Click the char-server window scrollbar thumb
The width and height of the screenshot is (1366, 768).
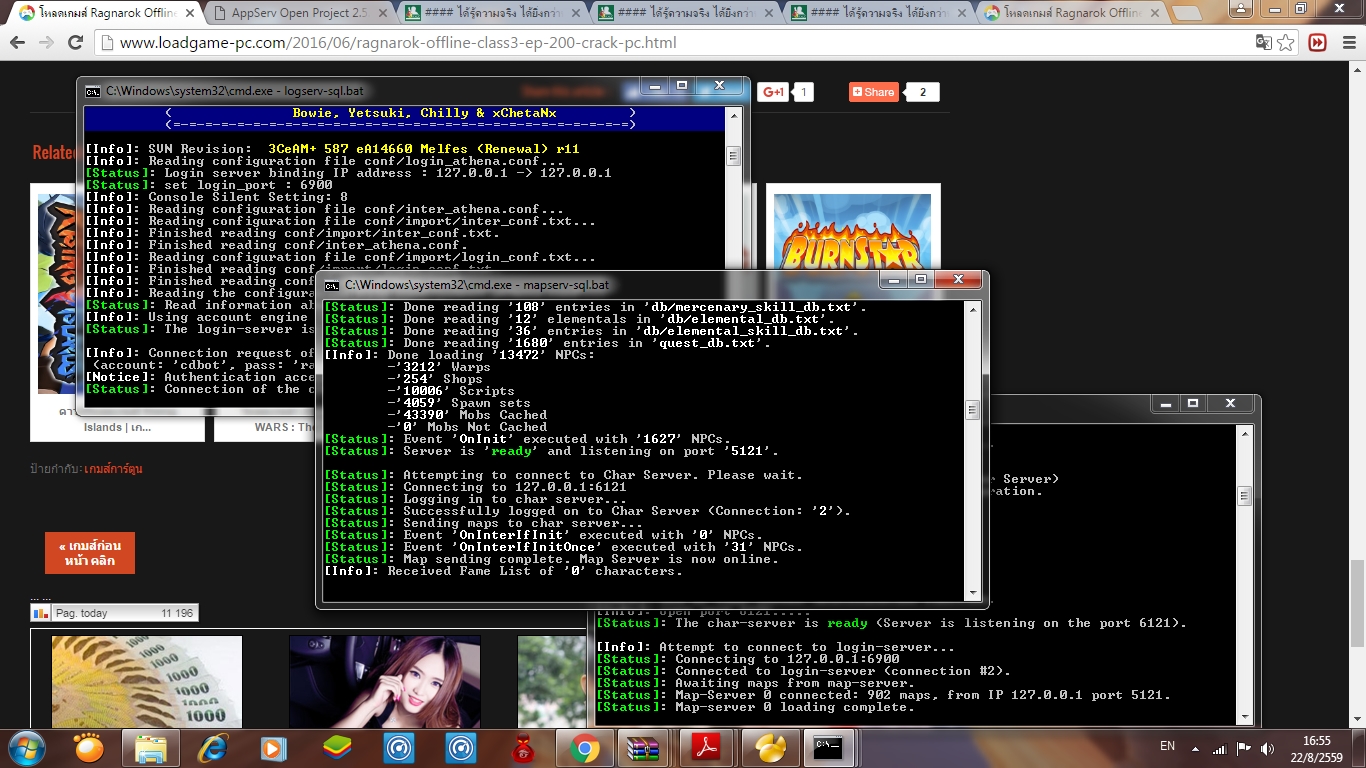pyautogui.click(x=1244, y=496)
